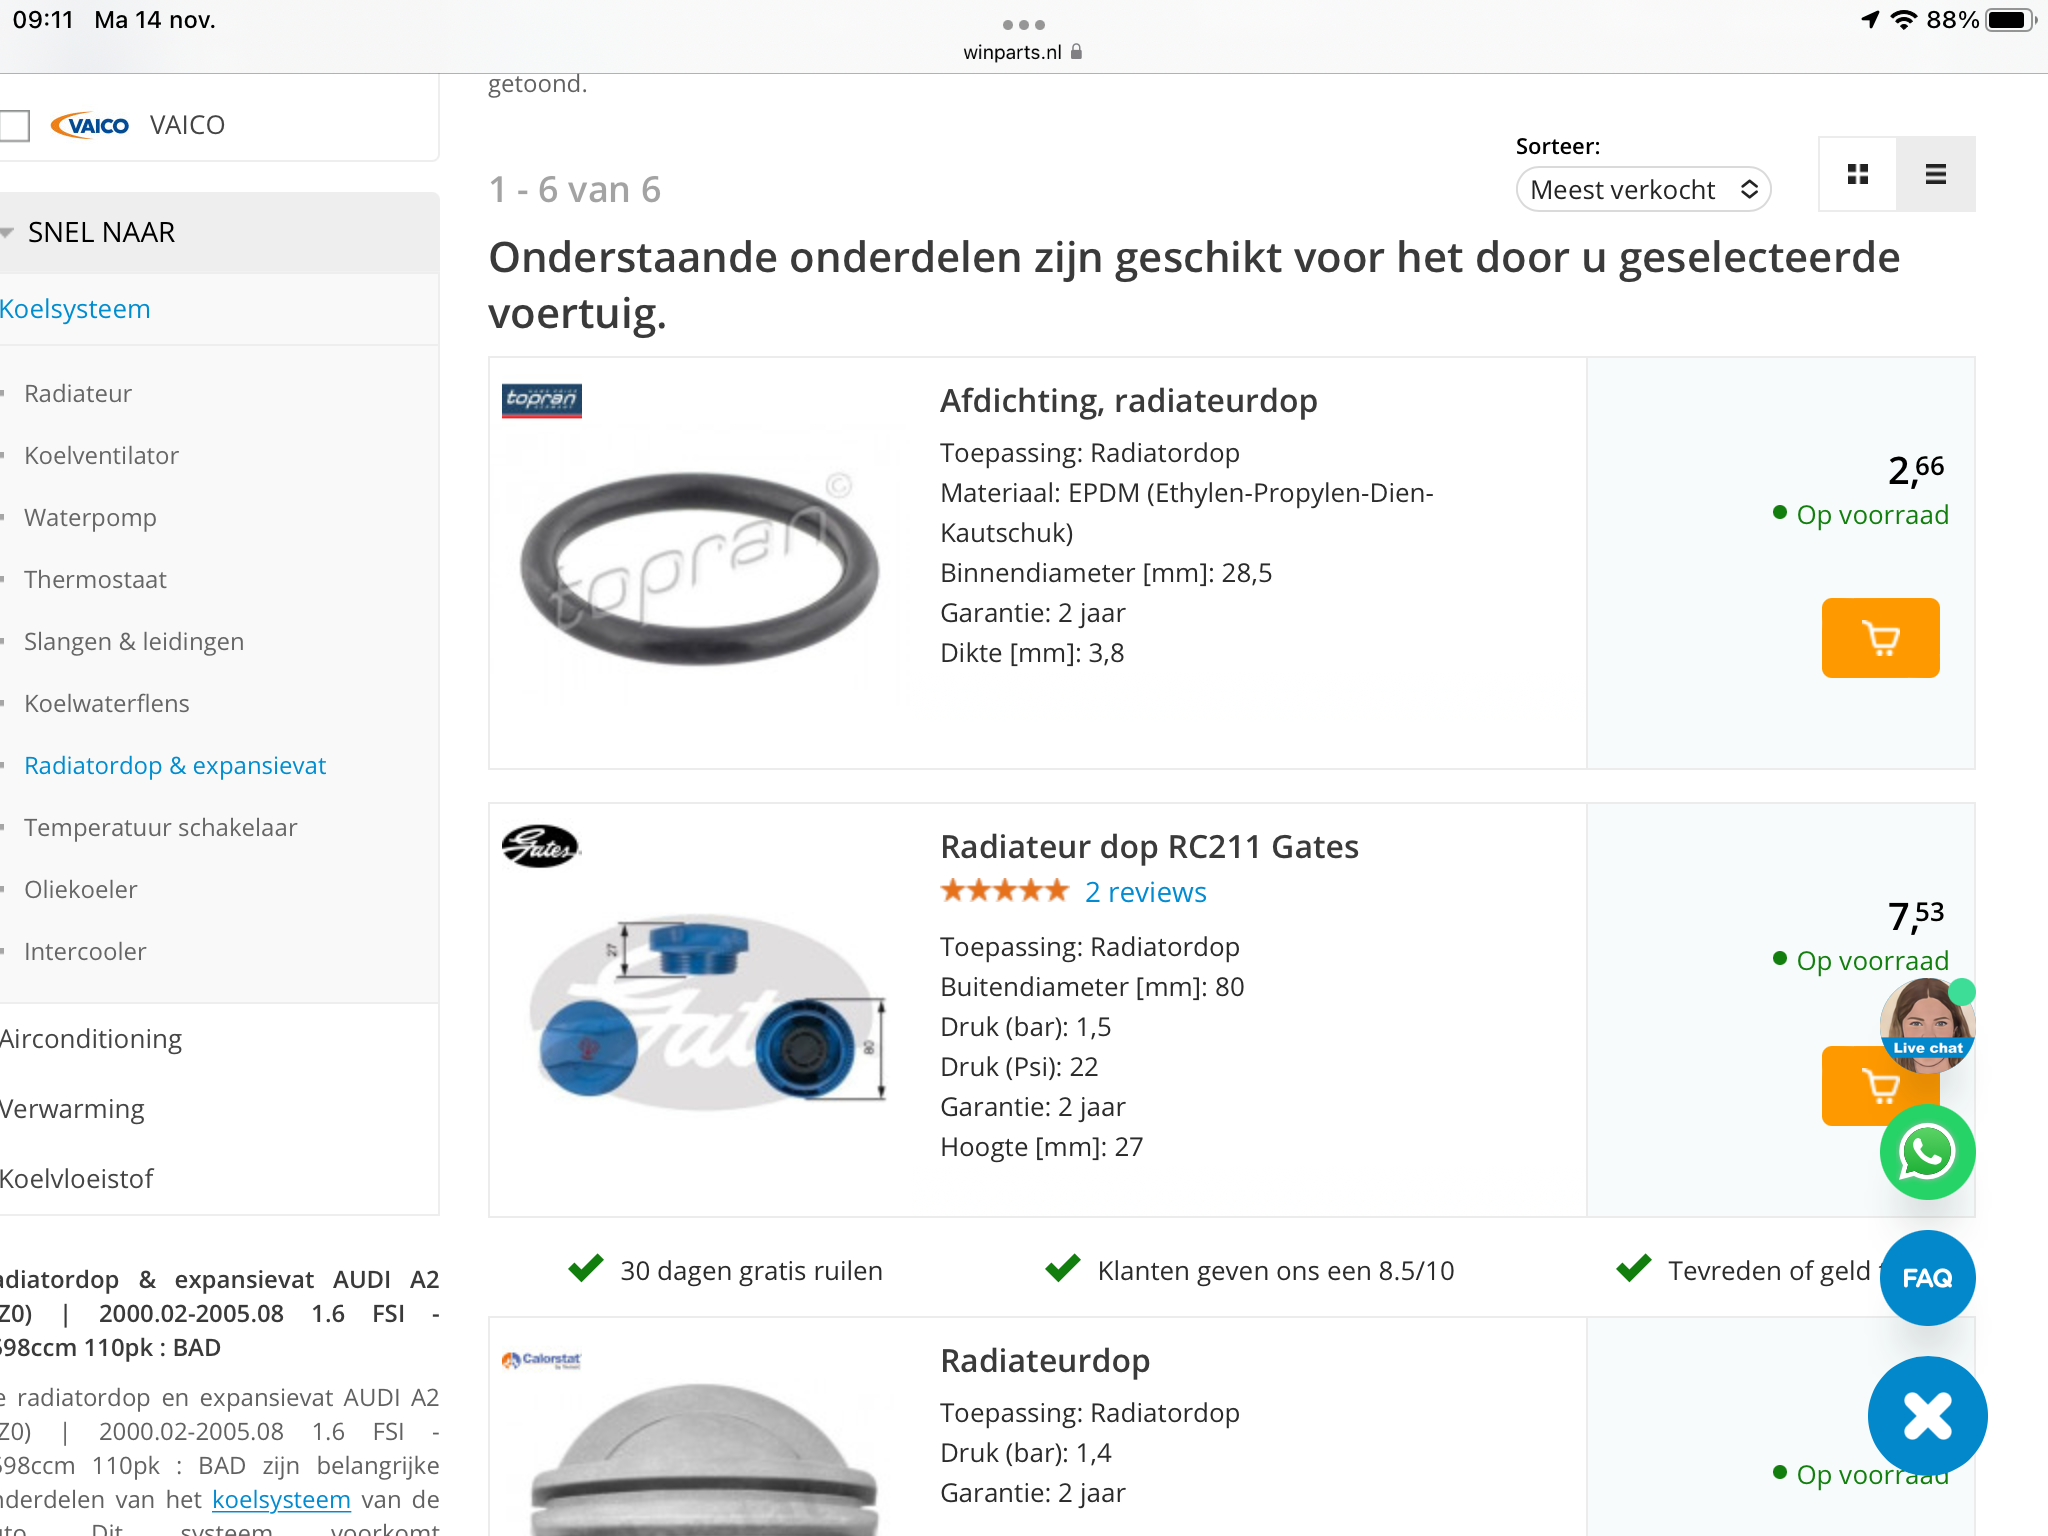2048x1536 pixels.
Task: Collapse the SNEL NAAR section
Action: click(x=219, y=232)
